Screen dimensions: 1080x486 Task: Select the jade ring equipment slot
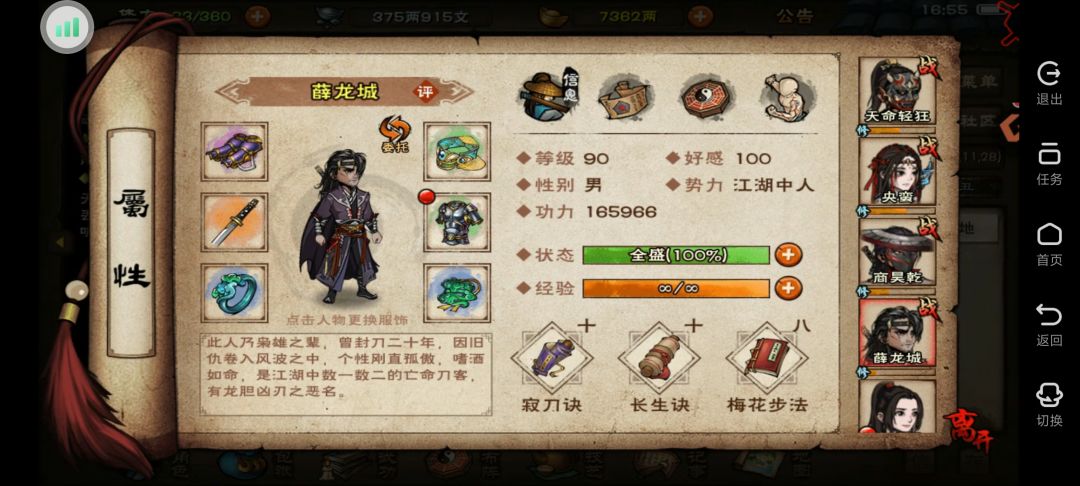pos(235,293)
